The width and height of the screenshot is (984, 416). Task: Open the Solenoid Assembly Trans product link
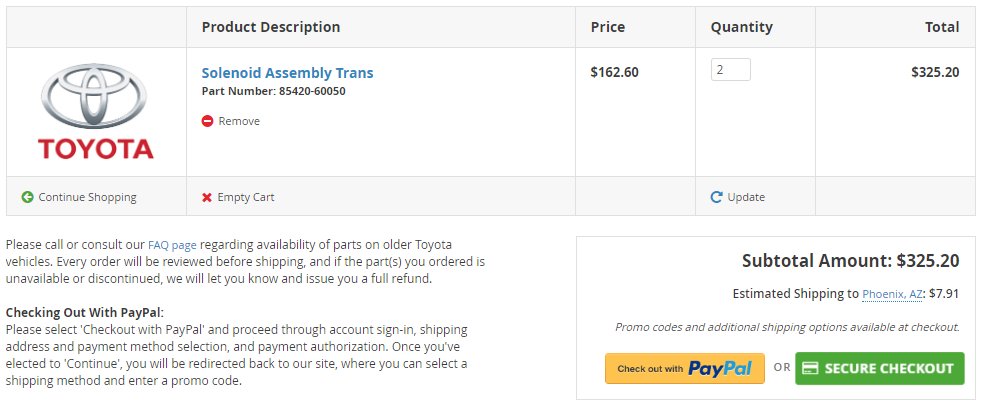click(x=287, y=73)
